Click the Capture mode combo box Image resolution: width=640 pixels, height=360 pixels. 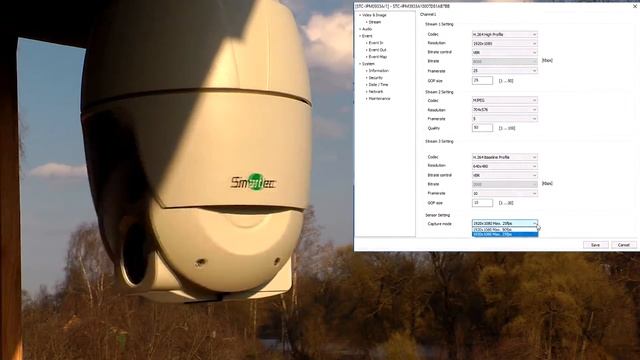[x=504, y=223]
